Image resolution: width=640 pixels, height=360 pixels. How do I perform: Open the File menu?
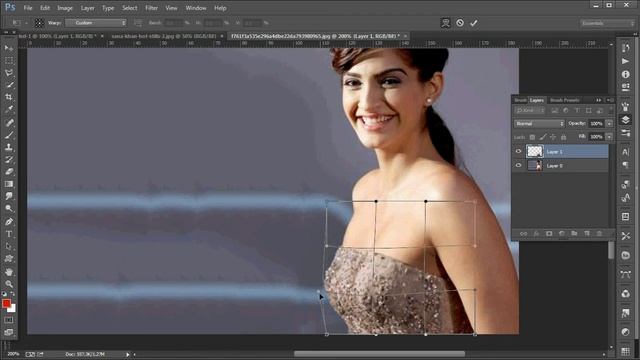coord(28,8)
